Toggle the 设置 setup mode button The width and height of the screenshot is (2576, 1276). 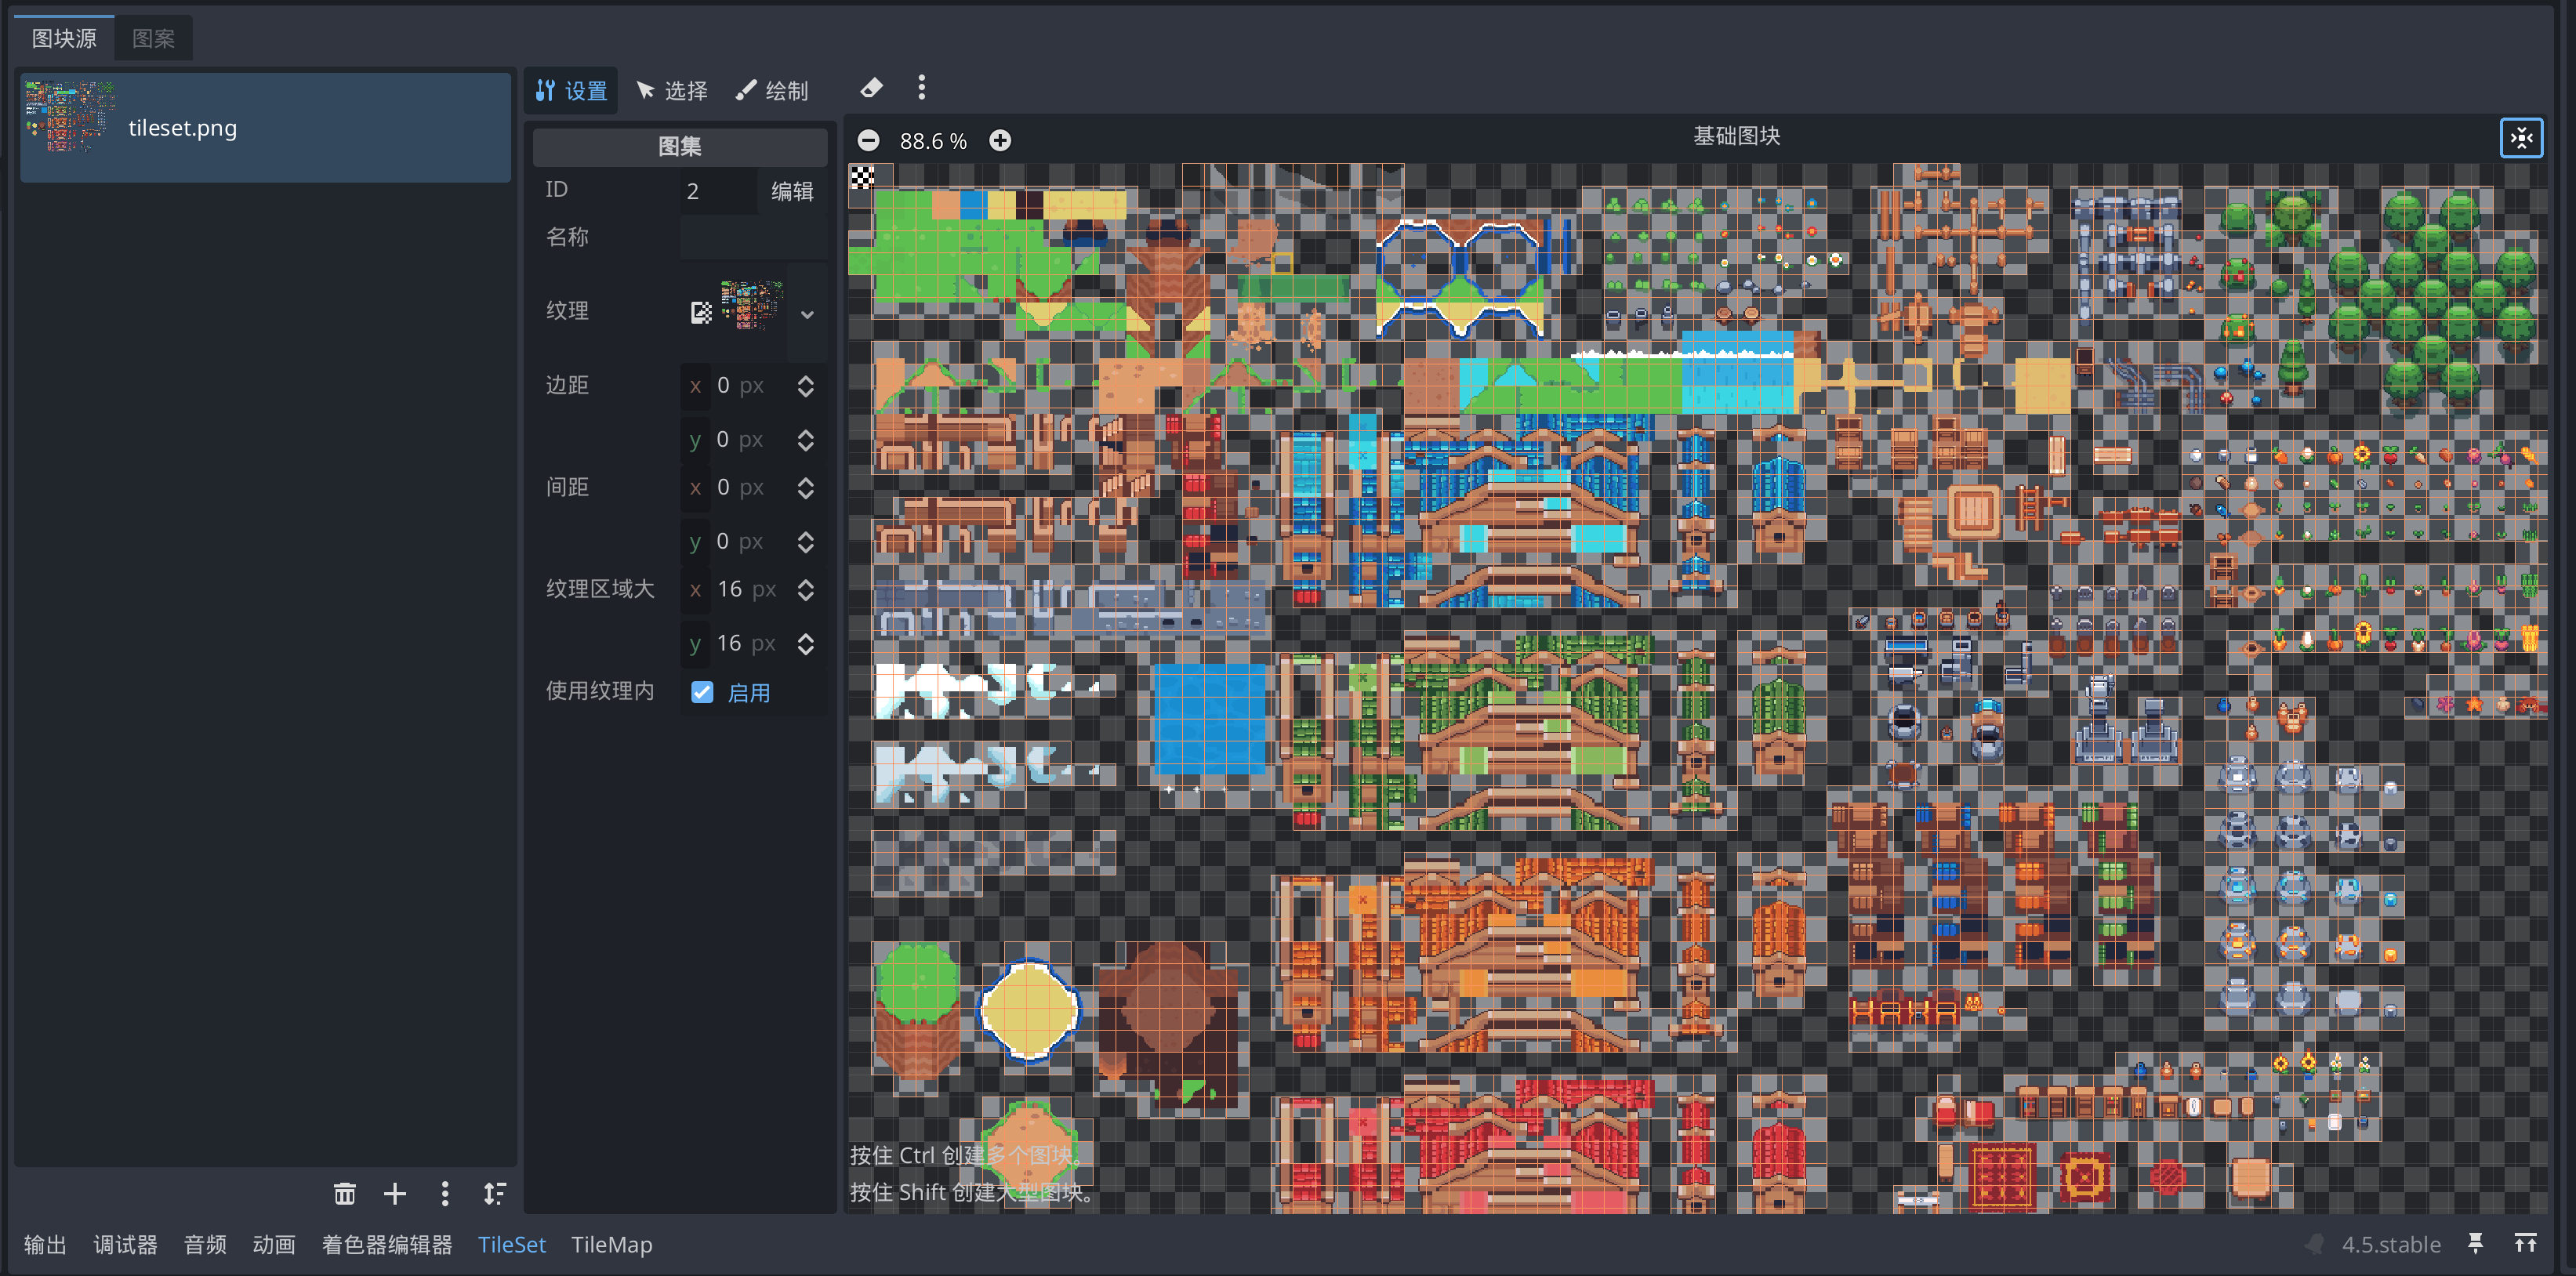coord(571,91)
